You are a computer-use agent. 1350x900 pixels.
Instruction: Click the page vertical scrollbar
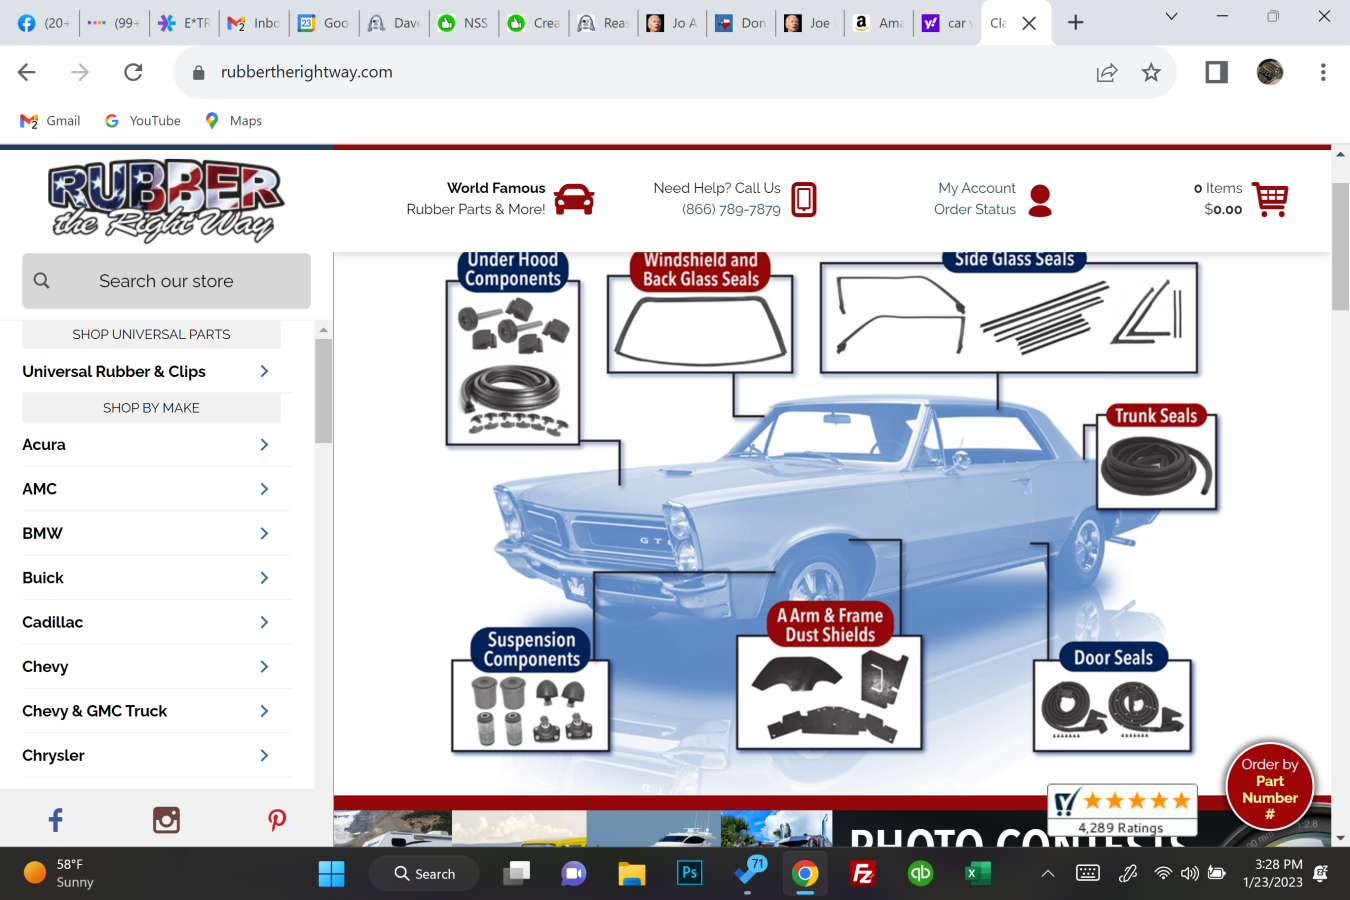[x=1340, y=246]
